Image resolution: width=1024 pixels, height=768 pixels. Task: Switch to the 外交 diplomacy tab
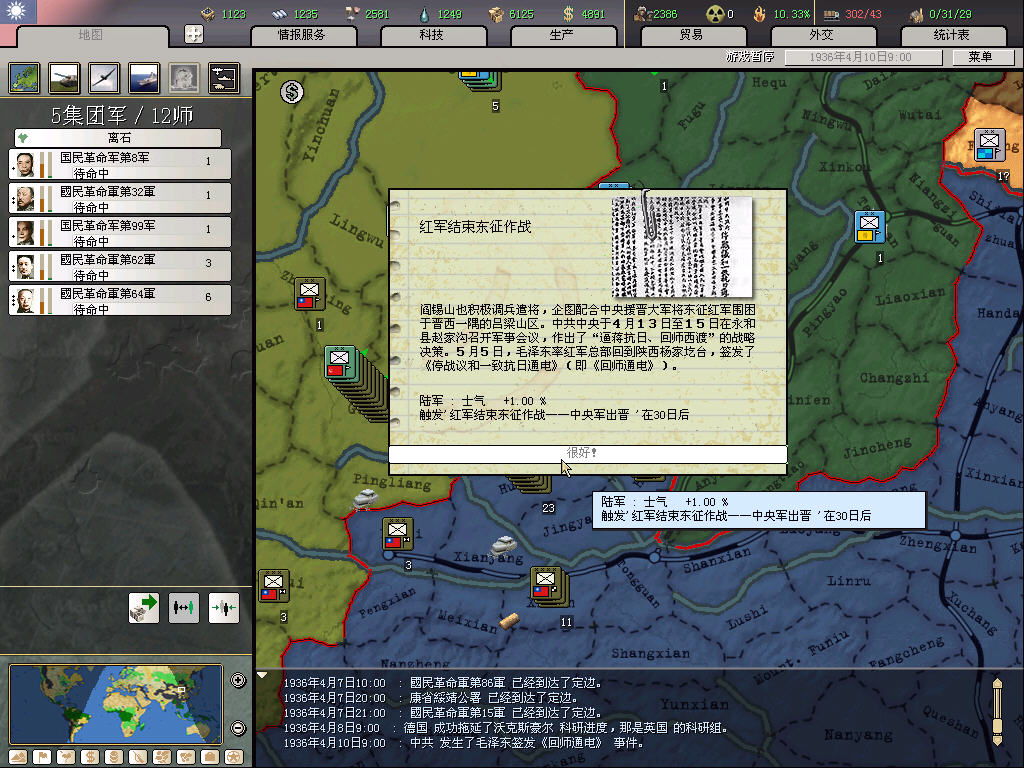[821, 35]
